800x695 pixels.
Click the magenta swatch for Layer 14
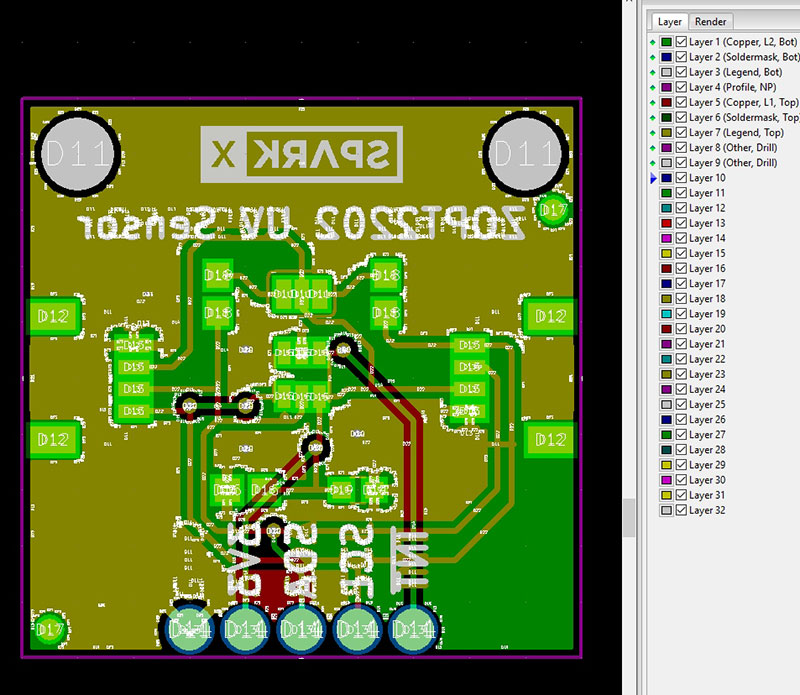click(667, 238)
